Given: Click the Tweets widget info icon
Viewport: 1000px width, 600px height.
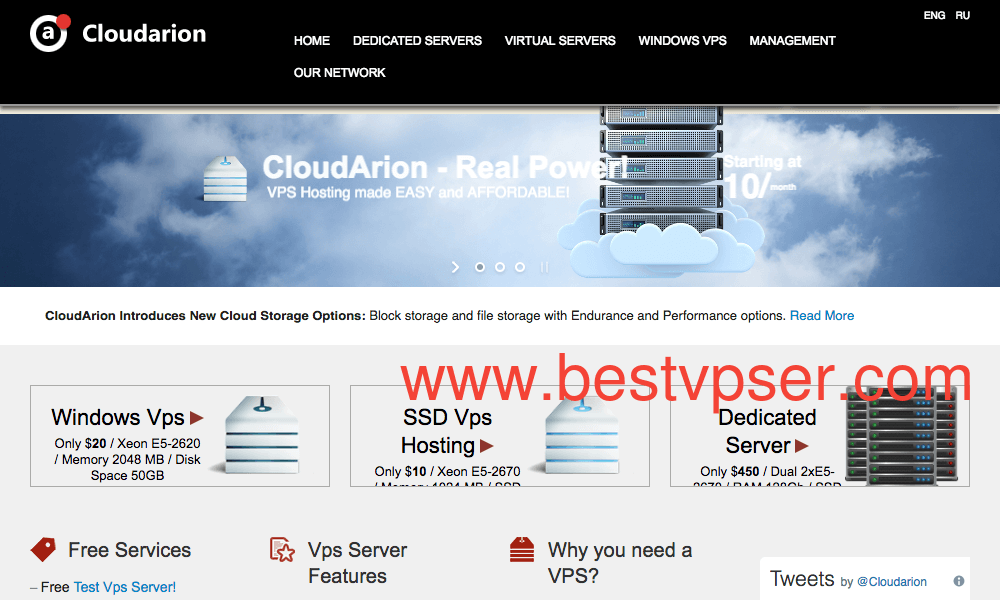Looking at the screenshot, I should 959,581.
